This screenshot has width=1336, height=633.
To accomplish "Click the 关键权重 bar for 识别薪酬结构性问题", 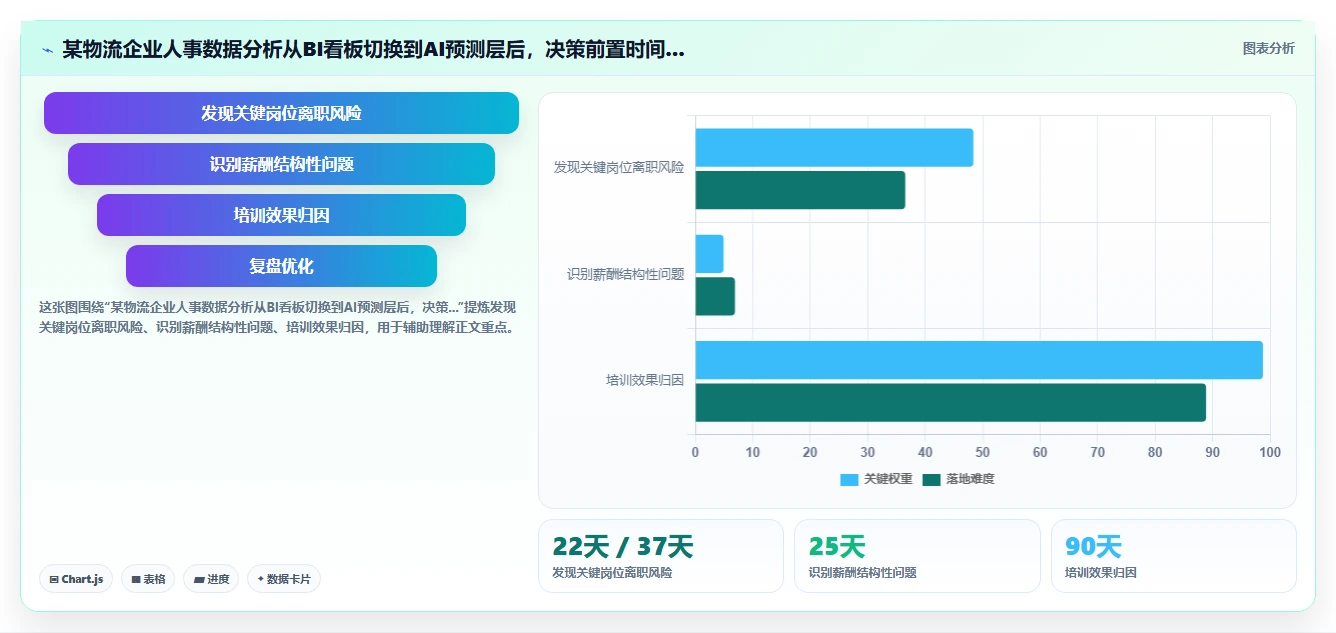I will [x=709, y=254].
